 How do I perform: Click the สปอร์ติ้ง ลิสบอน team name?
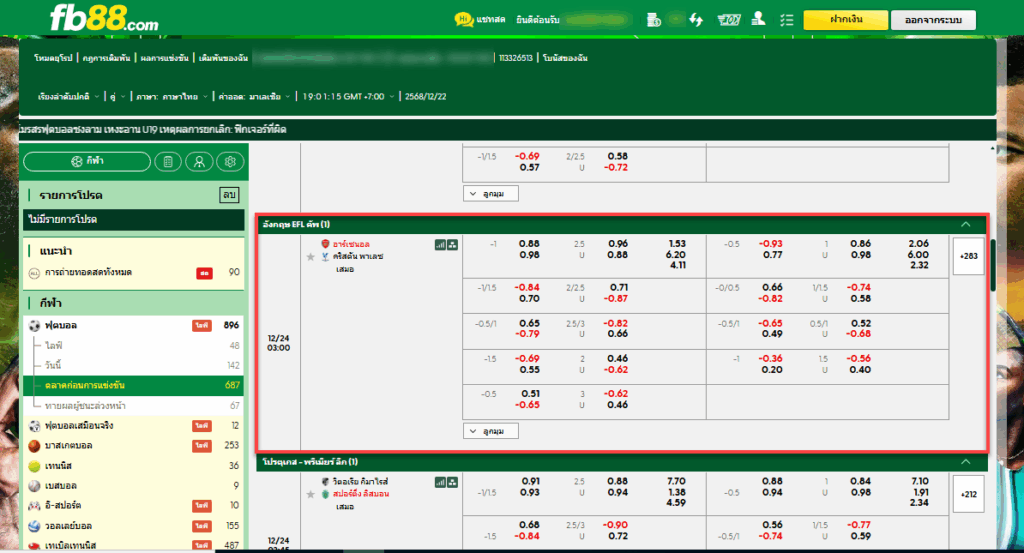[360, 494]
